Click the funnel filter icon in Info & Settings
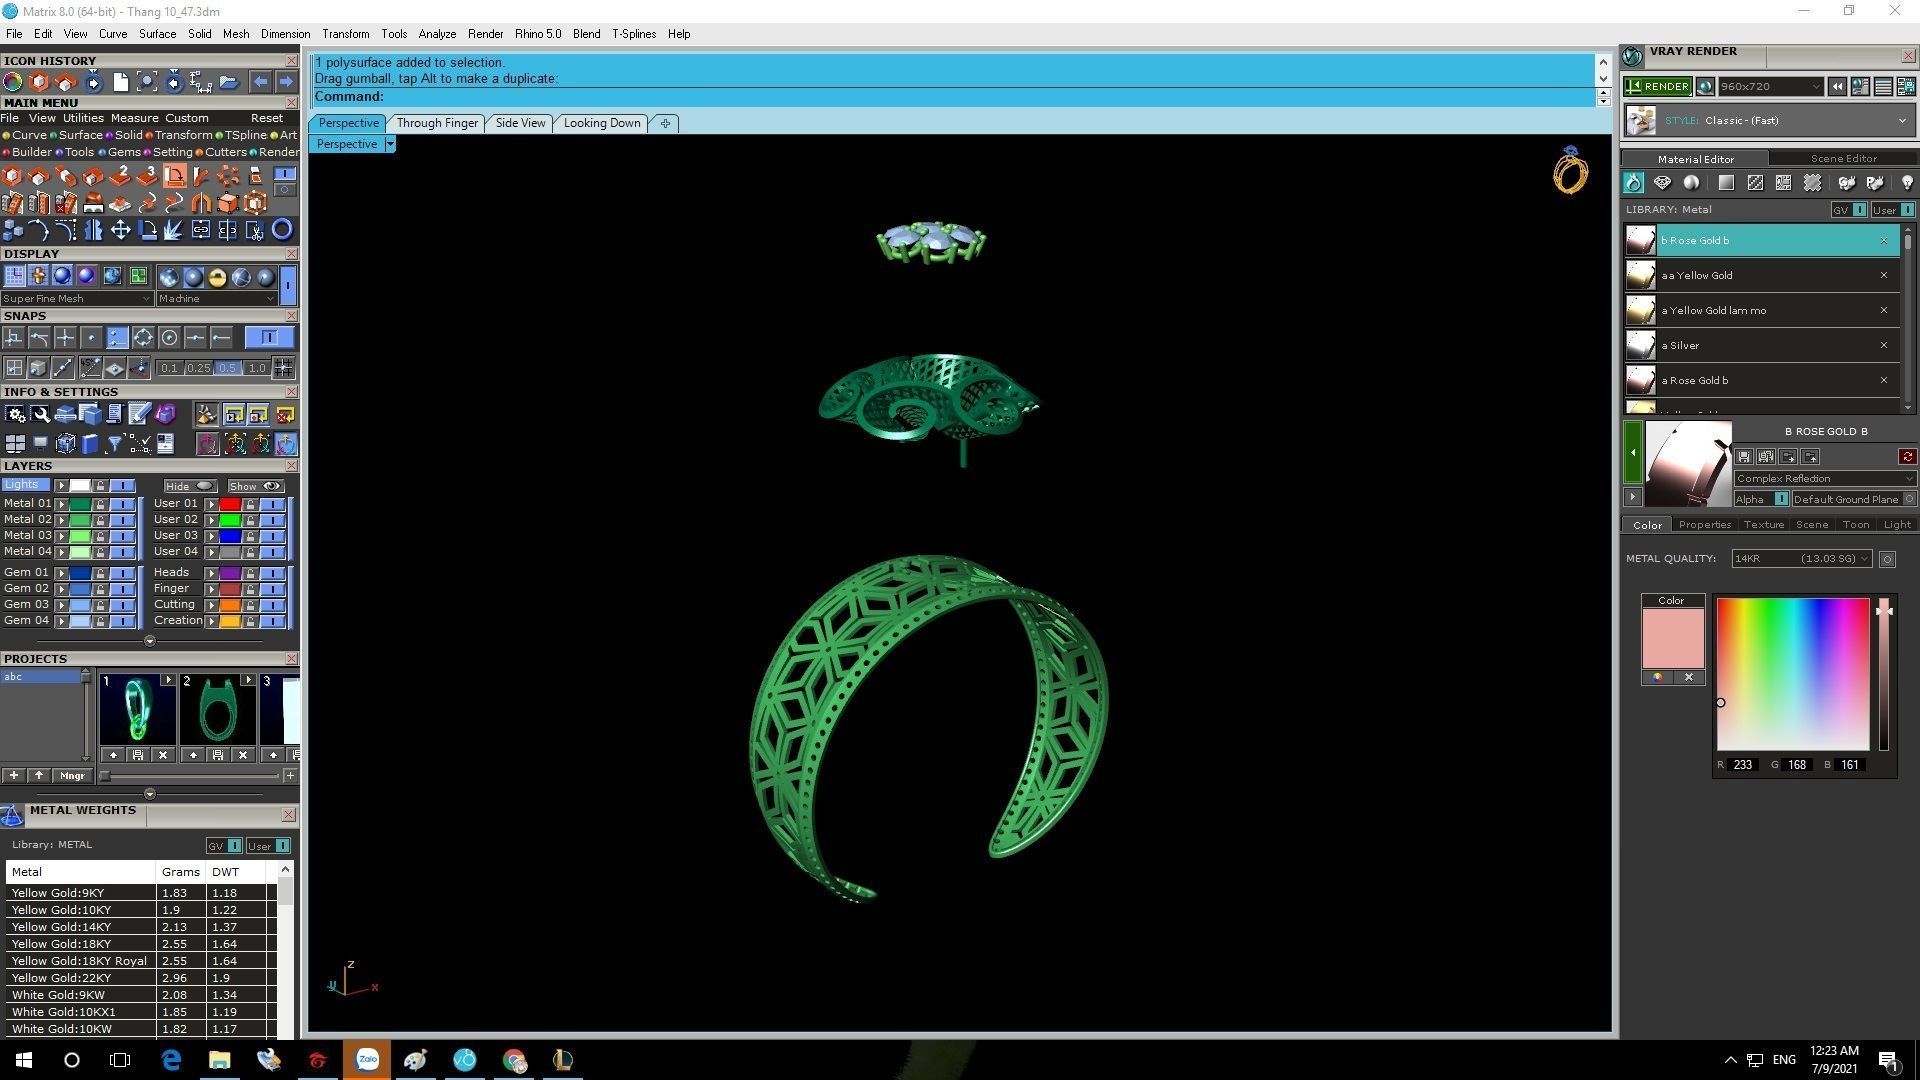The width and height of the screenshot is (1920, 1080). tap(114, 444)
